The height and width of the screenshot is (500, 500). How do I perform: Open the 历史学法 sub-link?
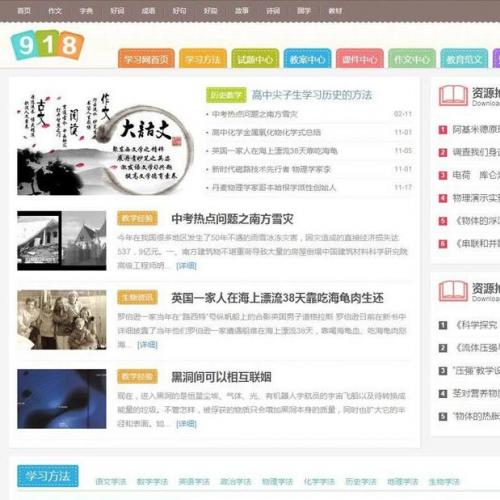[361, 482]
